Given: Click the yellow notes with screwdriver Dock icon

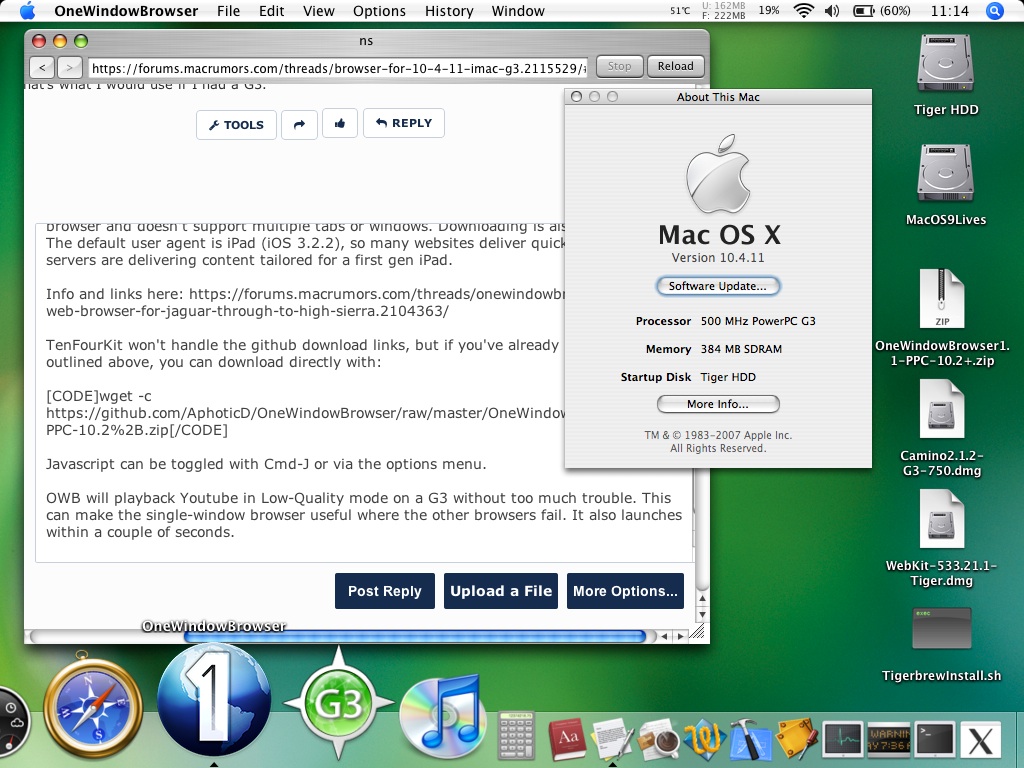Looking at the screenshot, I should (x=796, y=739).
